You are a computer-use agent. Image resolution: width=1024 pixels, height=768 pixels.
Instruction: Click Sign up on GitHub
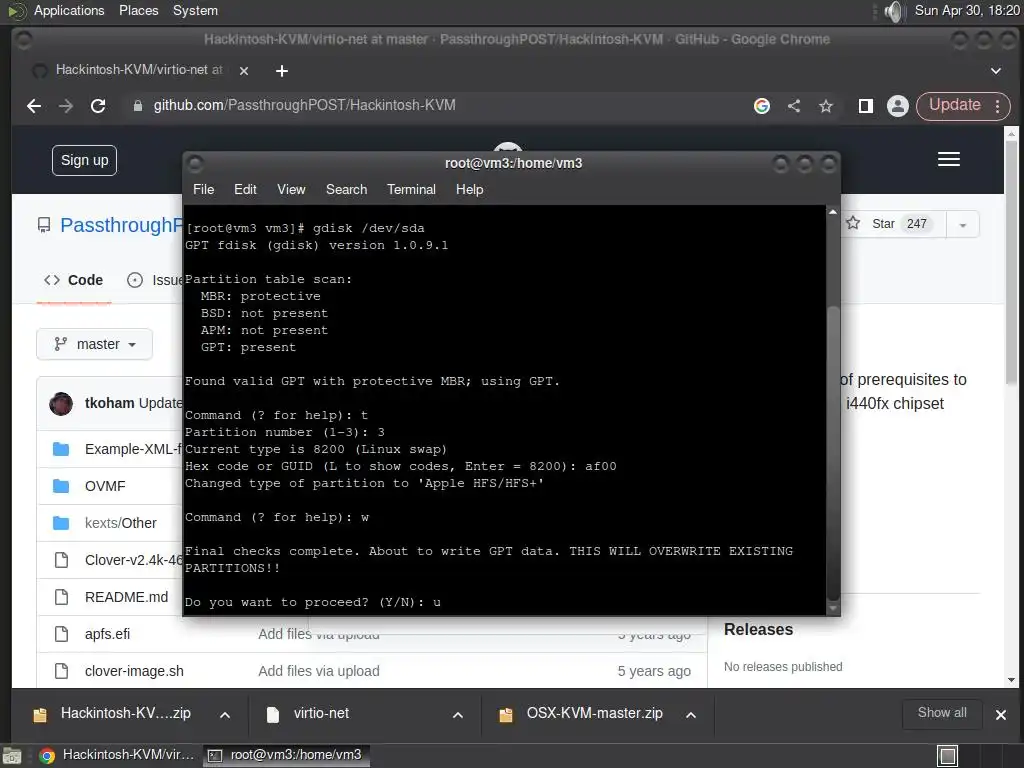tap(84, 160)
